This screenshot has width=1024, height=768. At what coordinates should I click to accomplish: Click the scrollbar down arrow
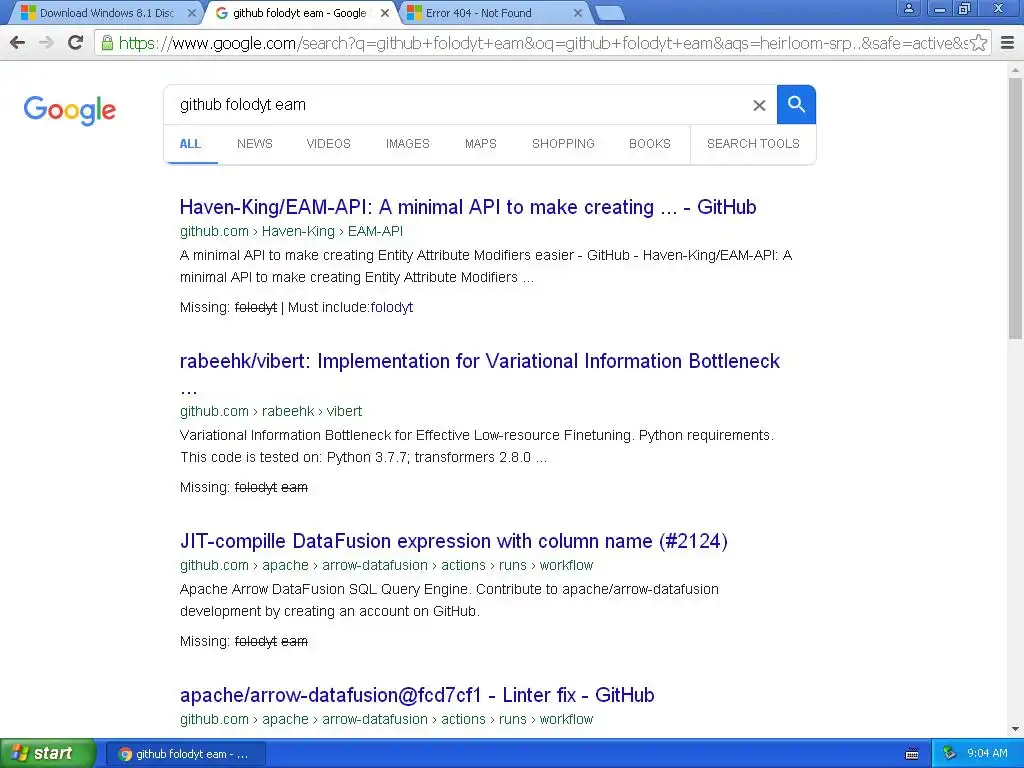1016,729
